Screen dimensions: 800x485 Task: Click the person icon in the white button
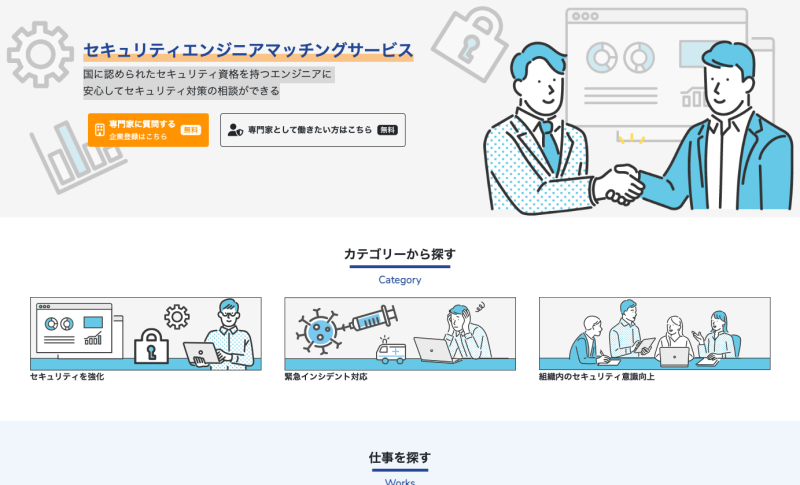[235, 130]
